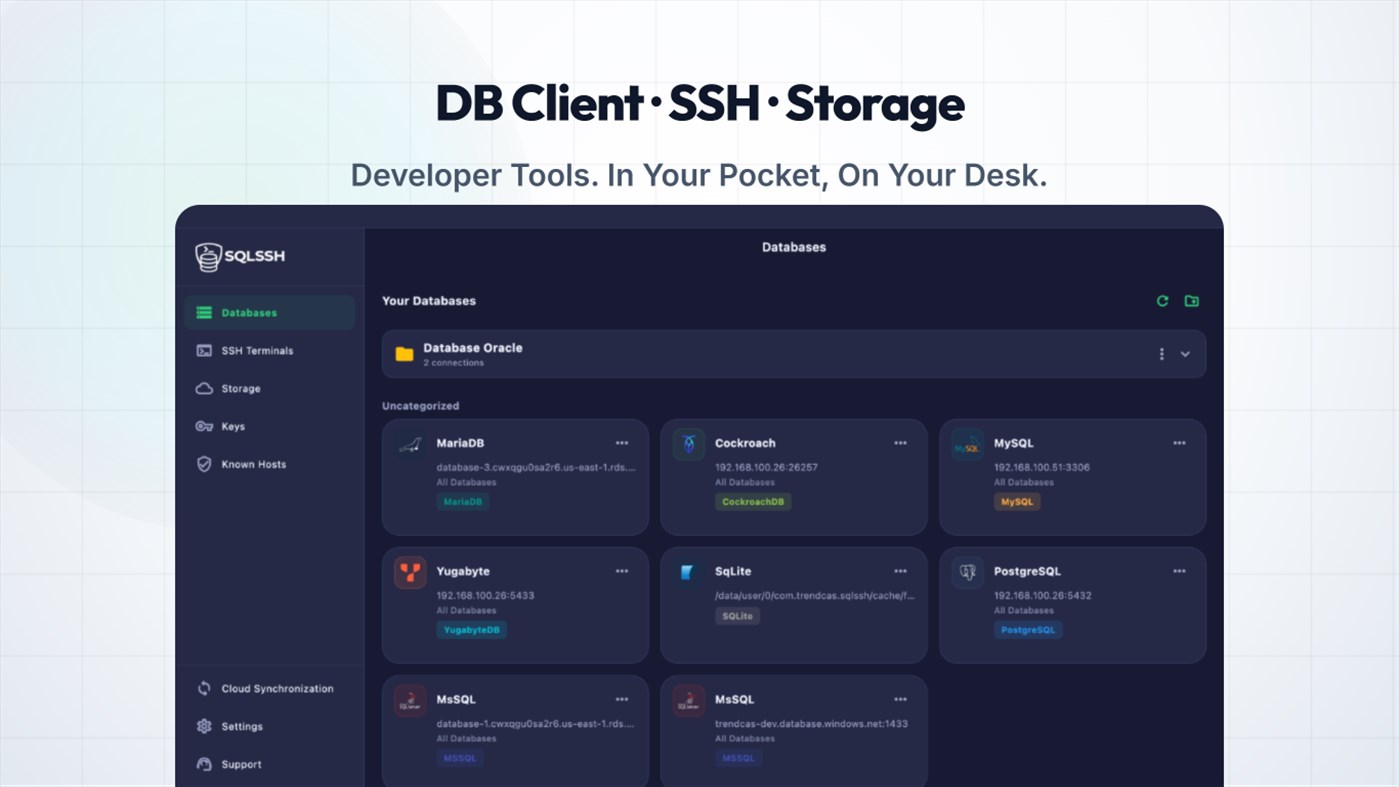Viewport: 1399px width, 787px height.
Task: Click the SQLSSH logo icon
Action: coord(208,257)
